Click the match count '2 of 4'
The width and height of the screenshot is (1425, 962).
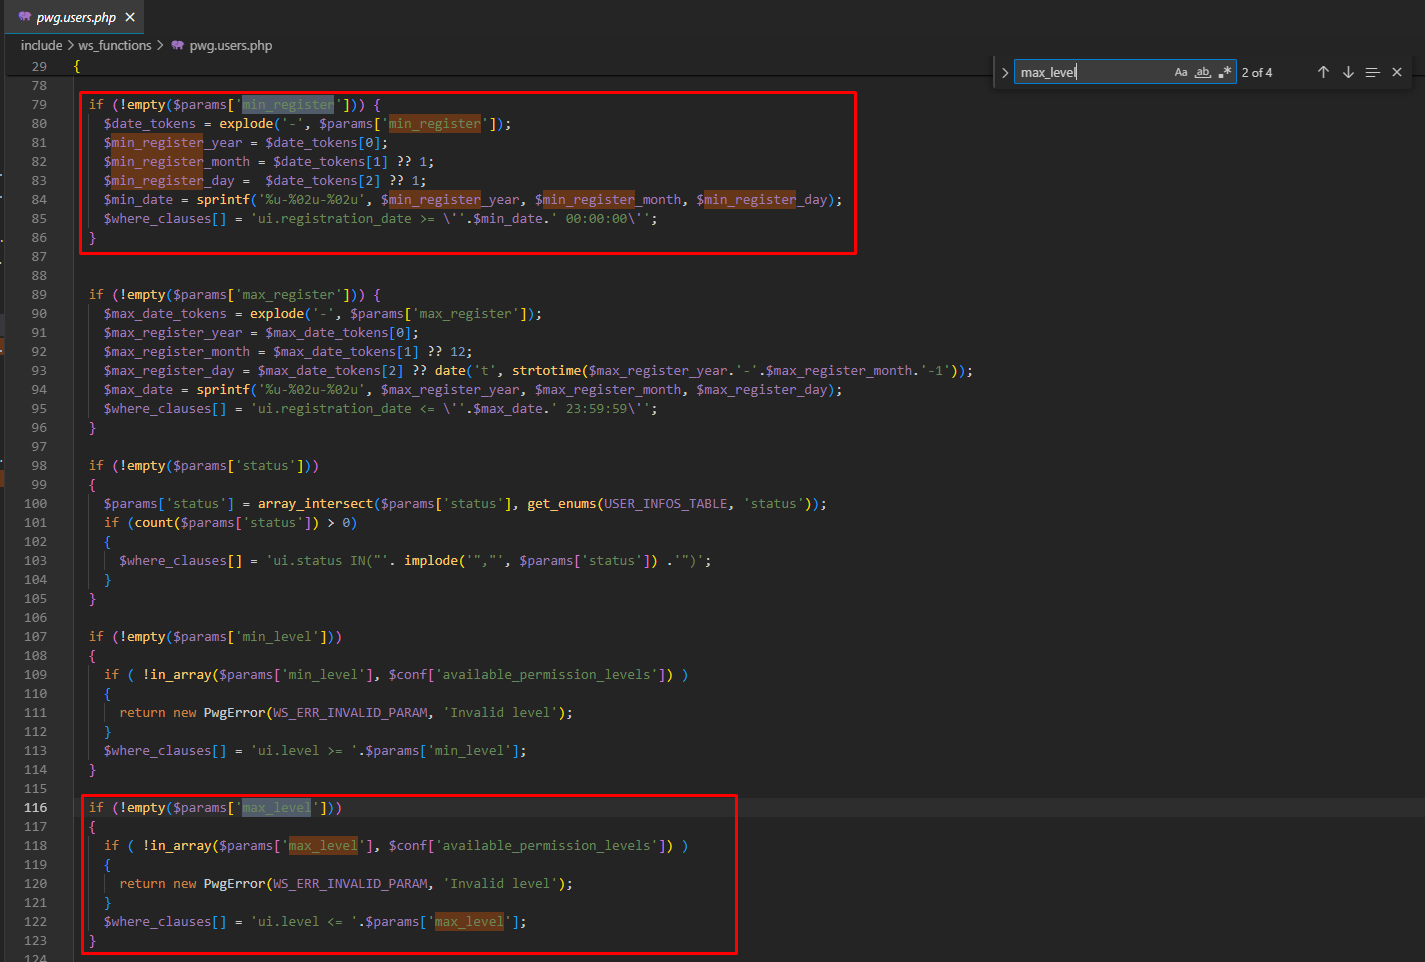tap(1257, 72)
